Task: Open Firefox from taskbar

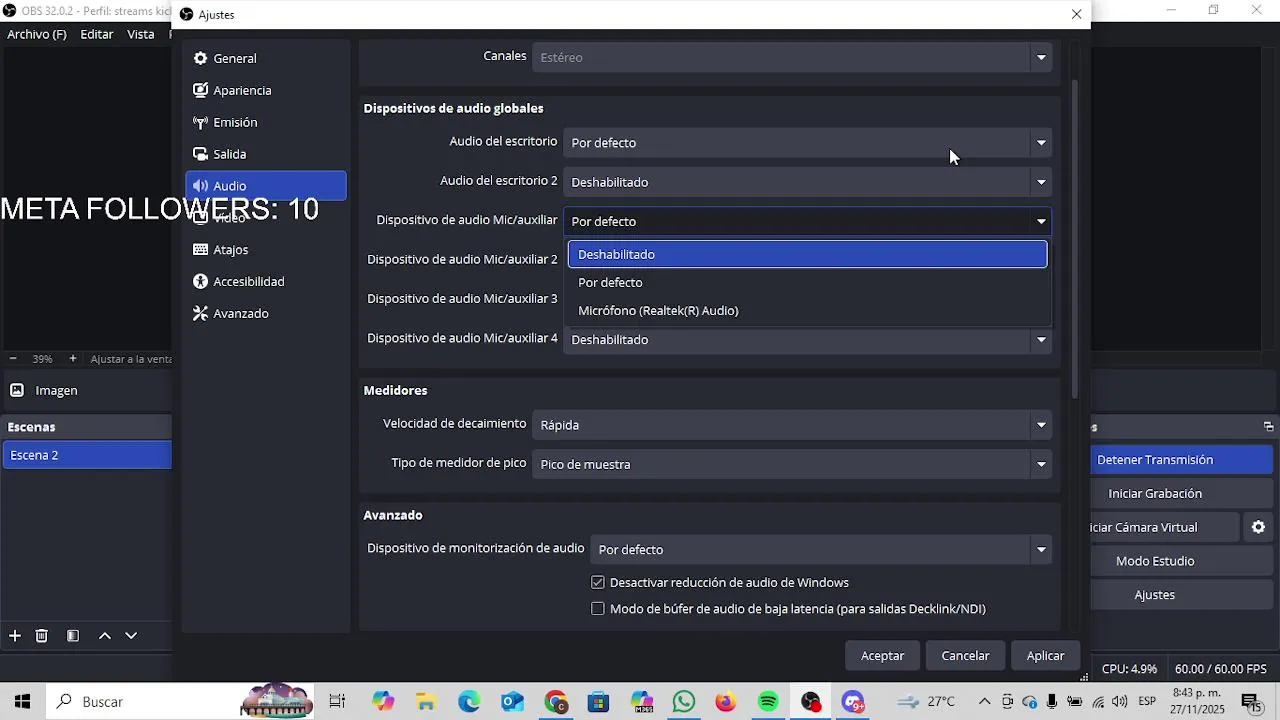Action: 726,702
